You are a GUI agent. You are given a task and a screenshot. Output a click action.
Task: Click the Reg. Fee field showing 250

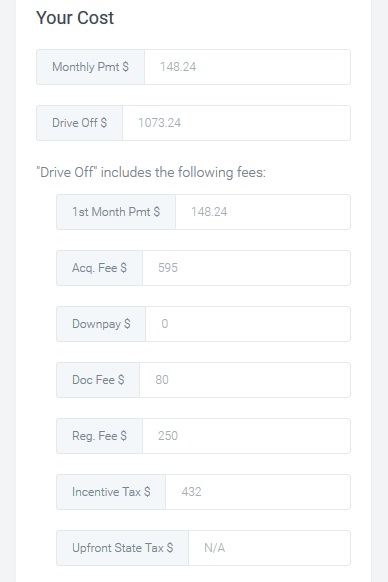pos(246,436)
